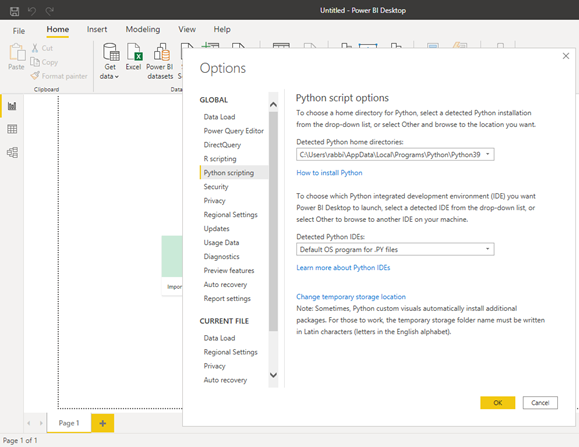Select Current File Data Load option
The image size is (579, 447).
pos(219,338)
